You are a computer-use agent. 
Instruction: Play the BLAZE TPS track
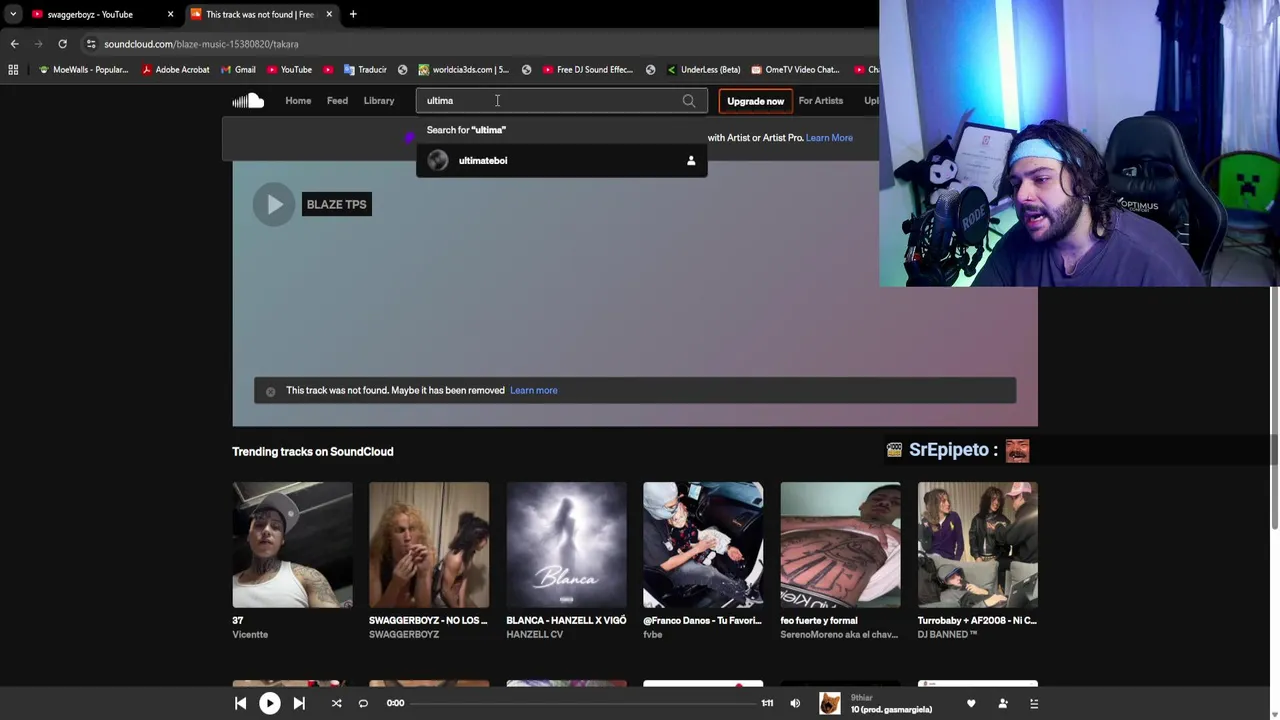tap(274, 204)
